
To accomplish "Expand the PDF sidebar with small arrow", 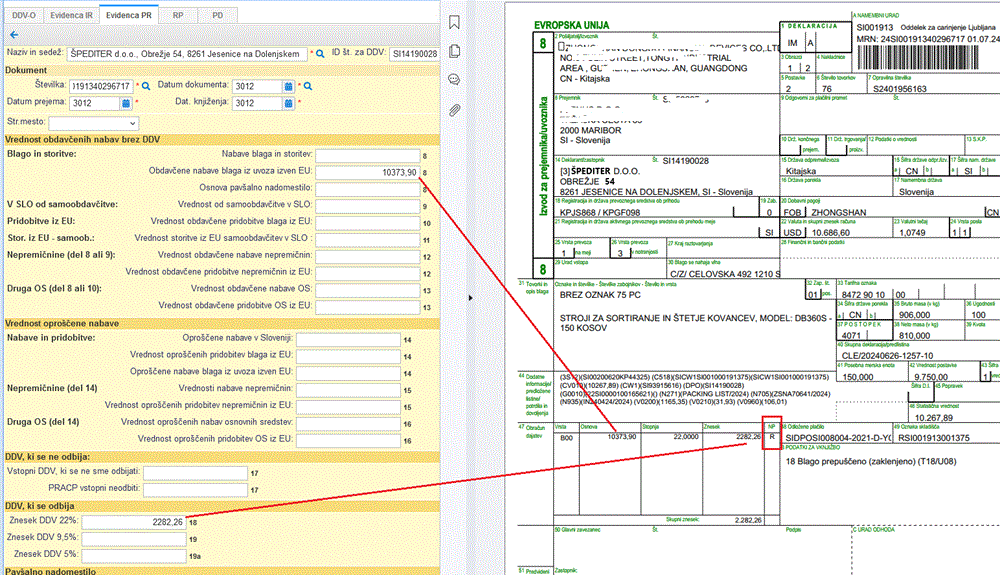I will click(471, 298).
